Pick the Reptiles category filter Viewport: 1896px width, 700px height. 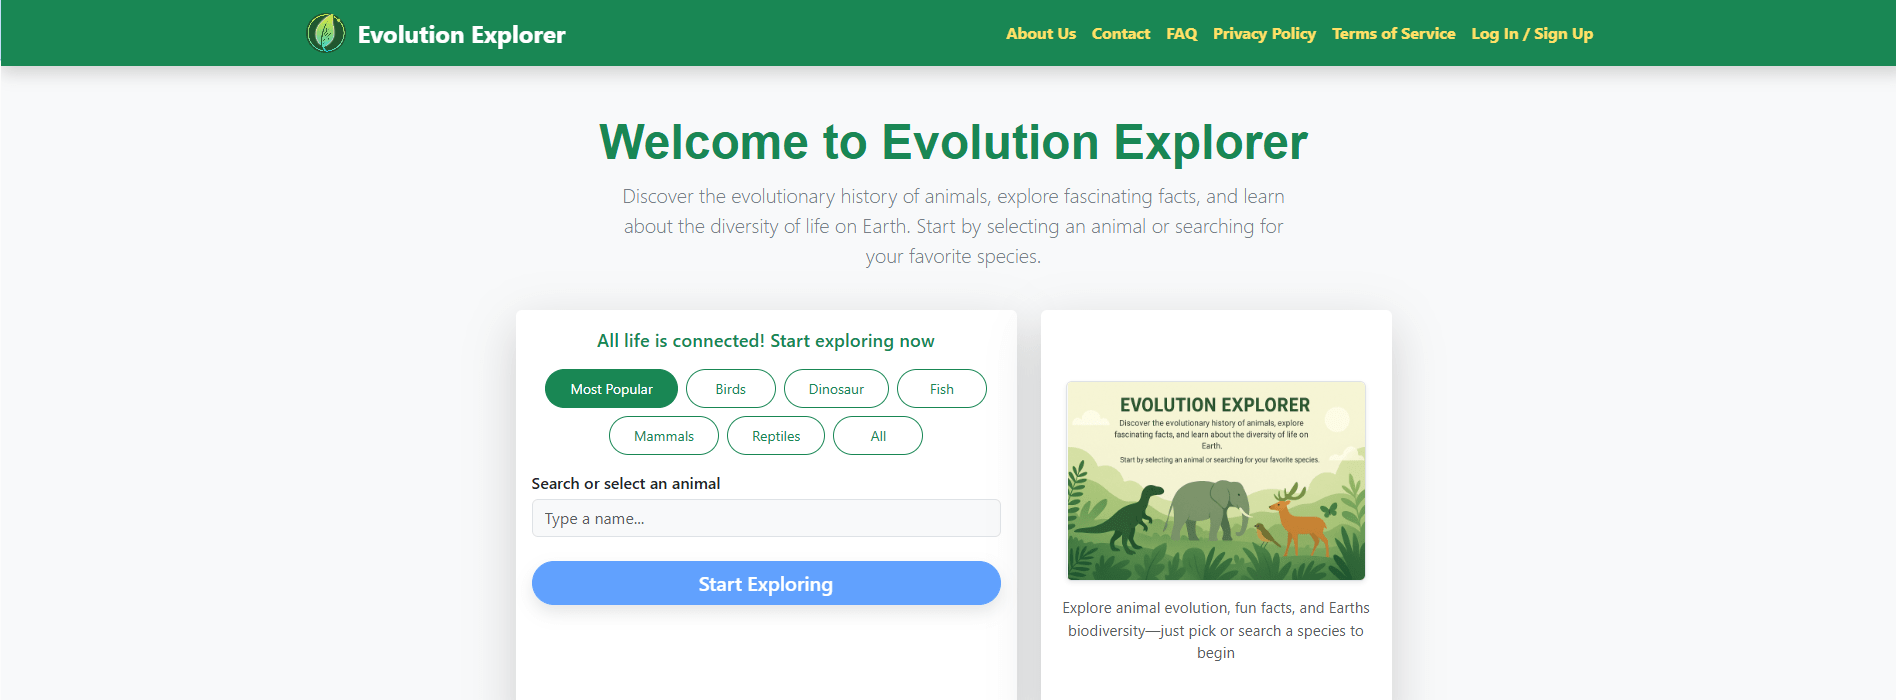pos(775,436)
